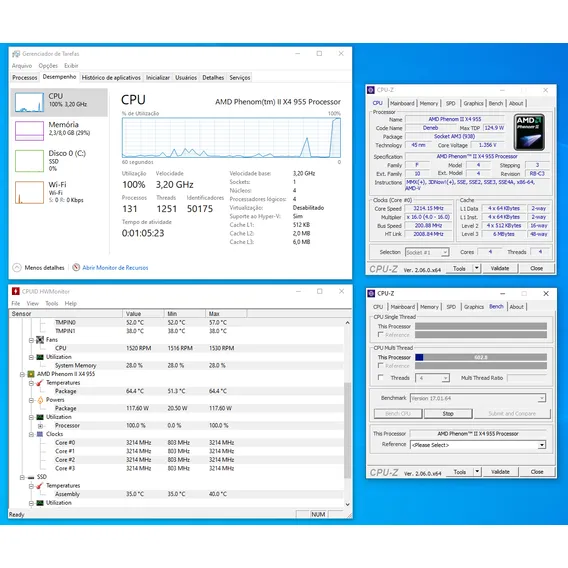568x568 pixels.
Task: Click thermometer icon of SSD Temperatures
Action: point(40,485)
